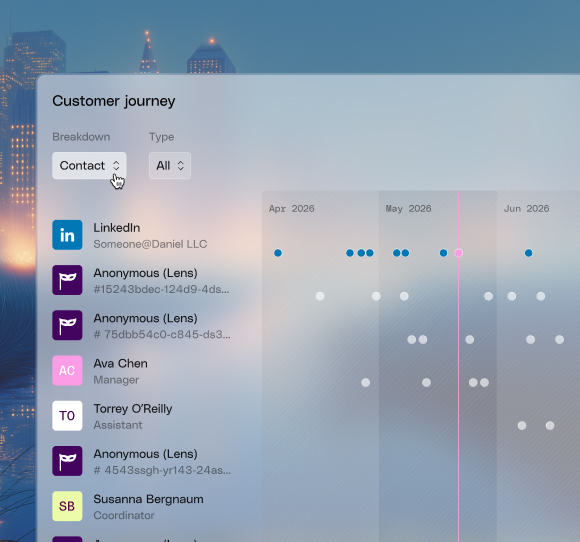Open the Contact breakdown dropdown
This screenshot has width=580, height=542.
click(x=89, y=165)
